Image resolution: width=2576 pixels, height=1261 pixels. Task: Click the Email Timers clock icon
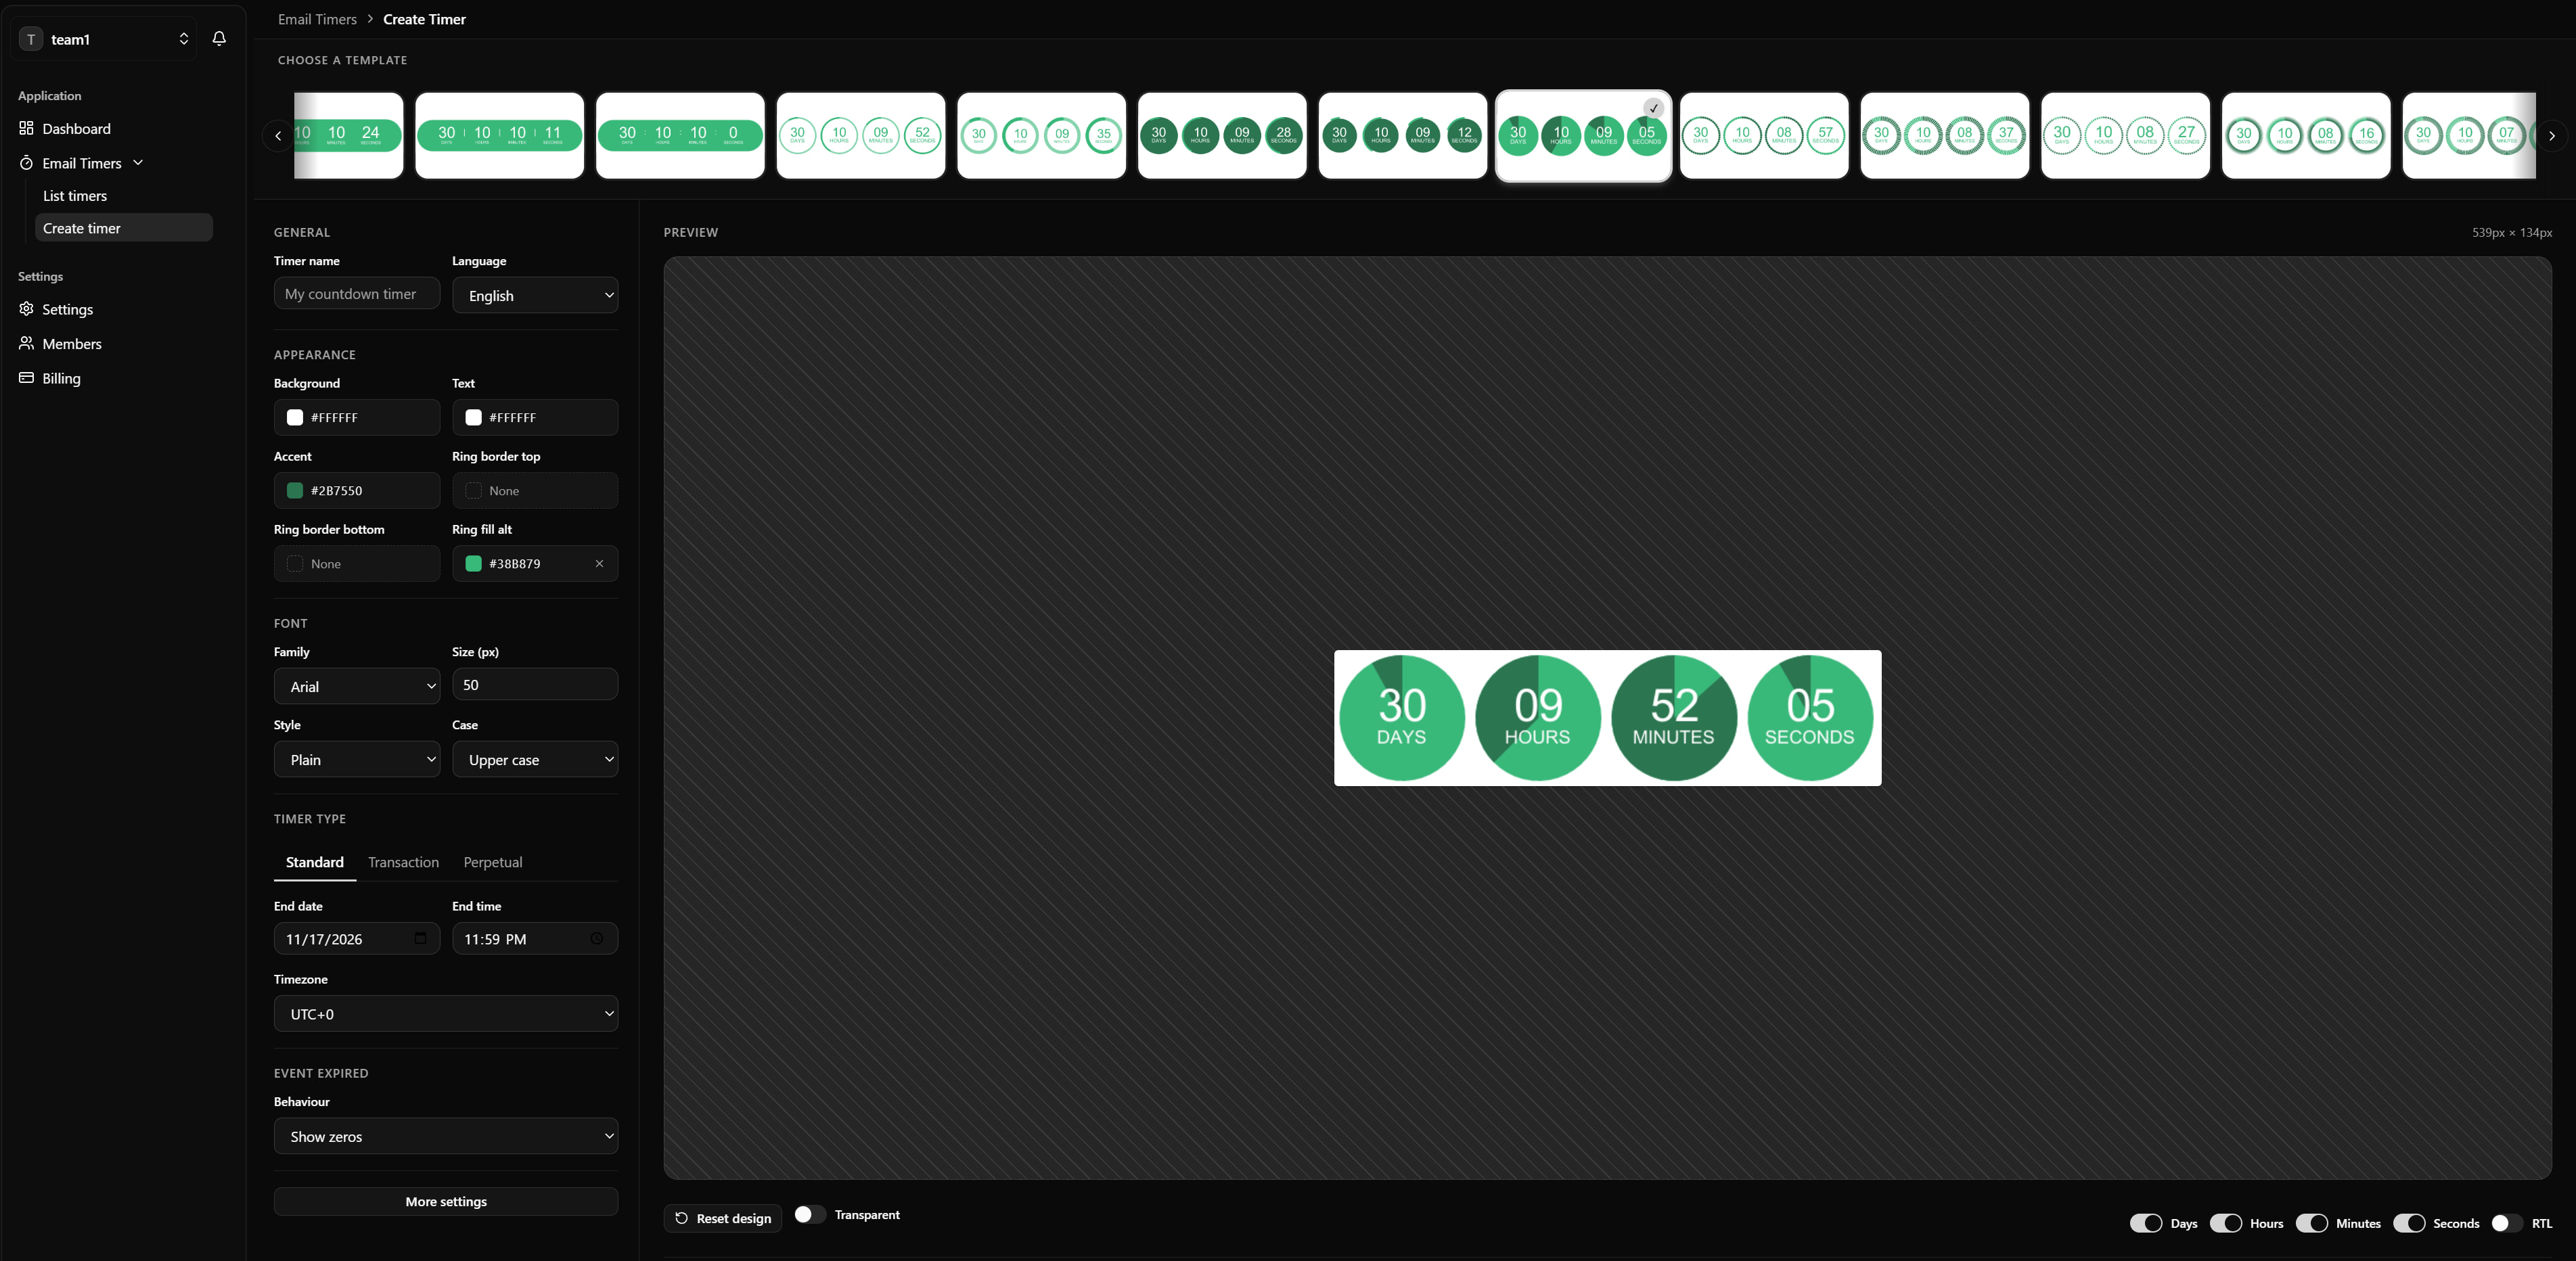coord(26,163)
